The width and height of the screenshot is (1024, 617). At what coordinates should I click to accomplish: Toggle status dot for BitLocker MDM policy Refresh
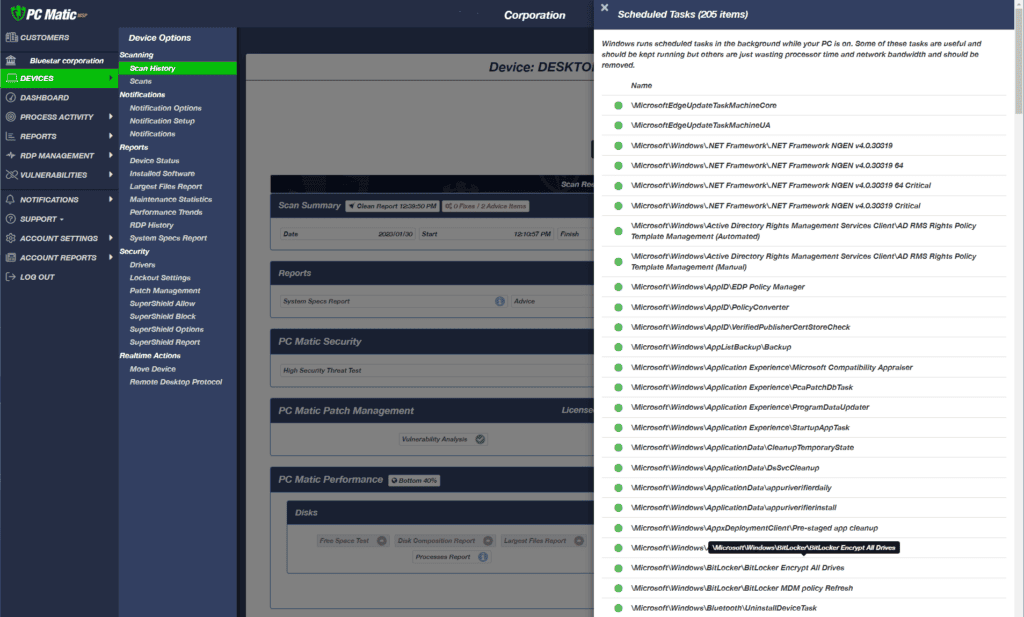618,588
